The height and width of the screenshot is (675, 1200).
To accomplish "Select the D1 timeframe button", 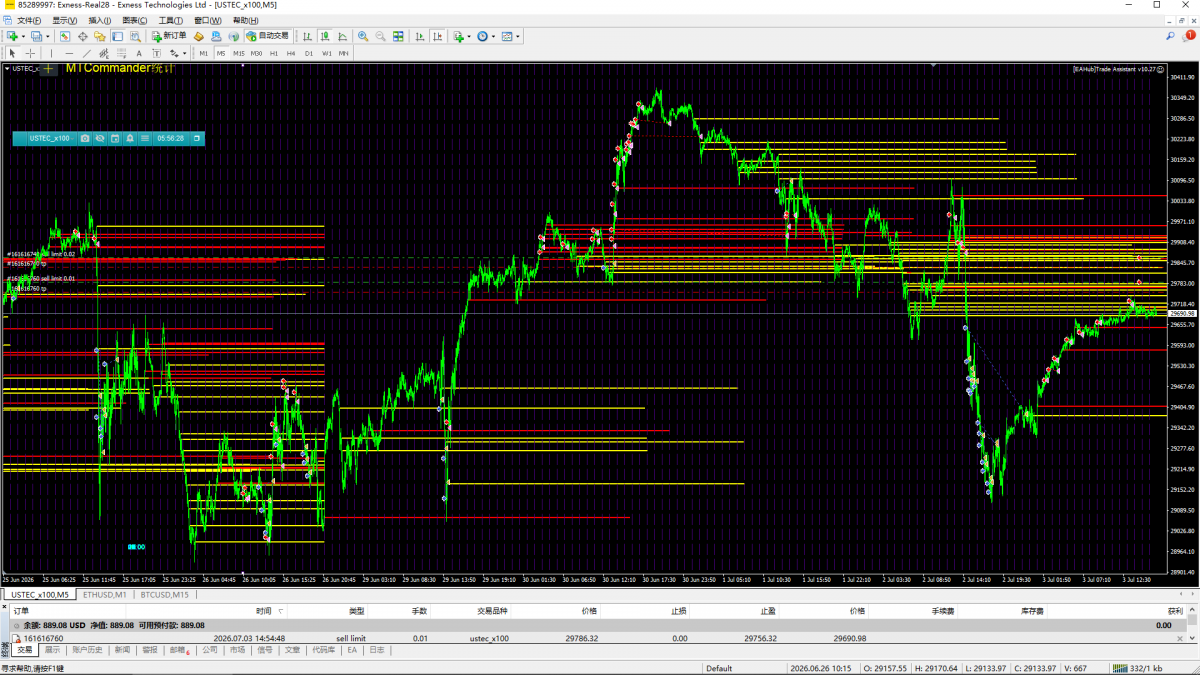I will [x=309, y=53].
